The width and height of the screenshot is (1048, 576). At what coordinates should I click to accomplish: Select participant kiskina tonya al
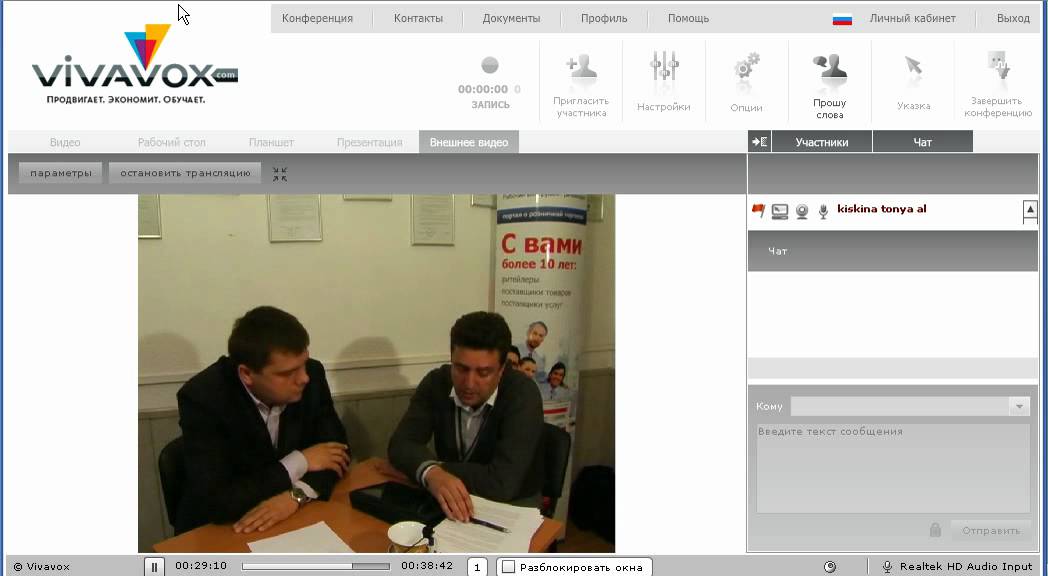(x=882, y=209)
